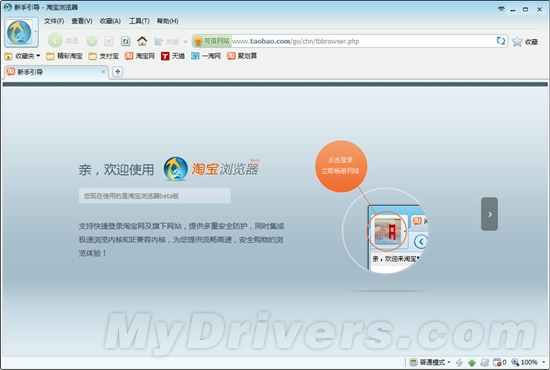Open the 一淘网 bookmark

(206, 56)
